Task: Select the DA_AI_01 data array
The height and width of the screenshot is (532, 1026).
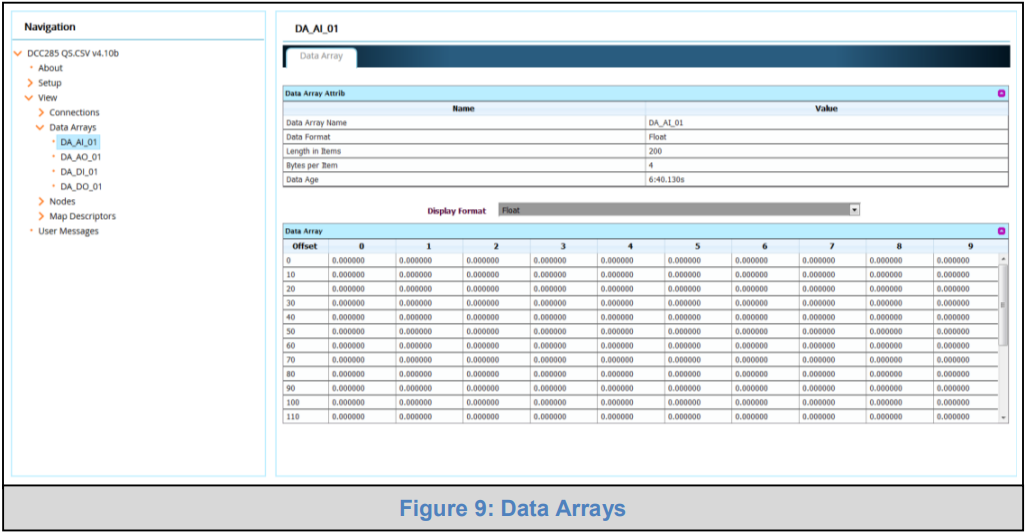Action: click(79, 142)
